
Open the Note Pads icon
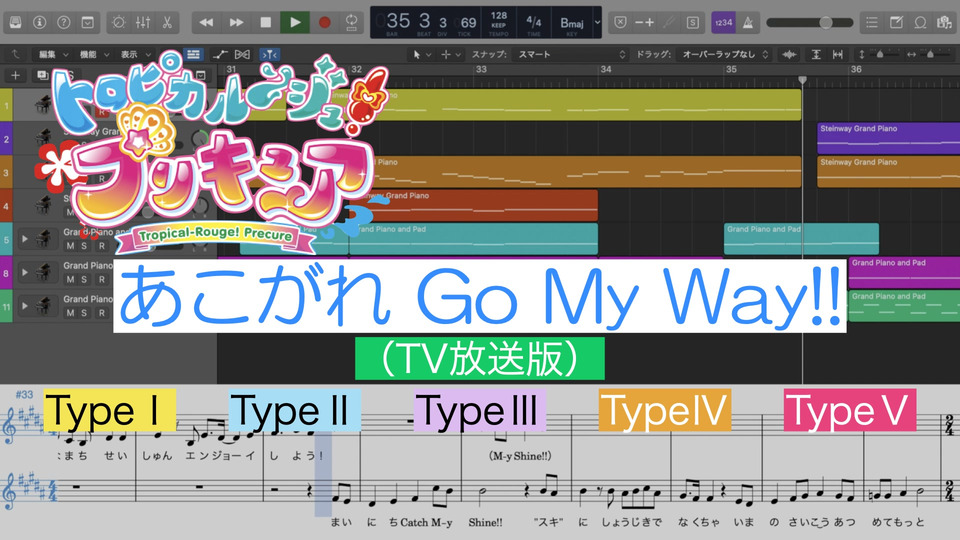pos(896,23)
